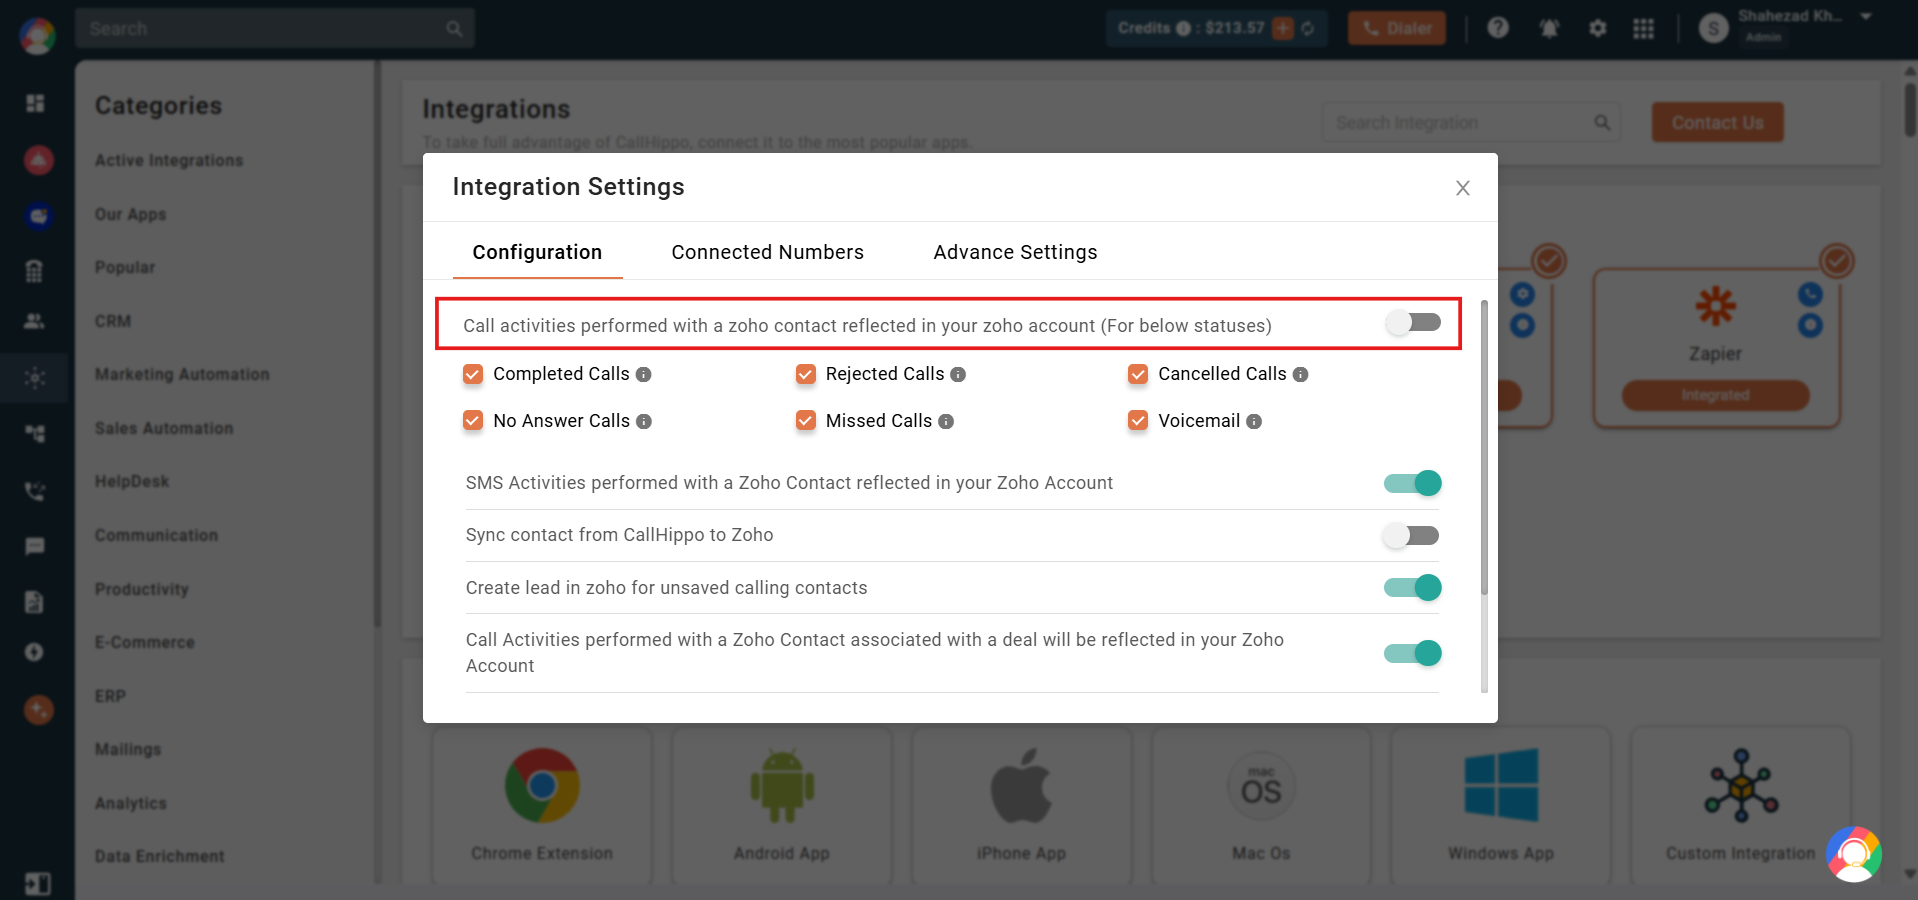Viewport: 1918px width, 900px height.
Task: Enable call activities reflected in zoho toggle
Action: pyautogui.click(x=1413, y=323)
